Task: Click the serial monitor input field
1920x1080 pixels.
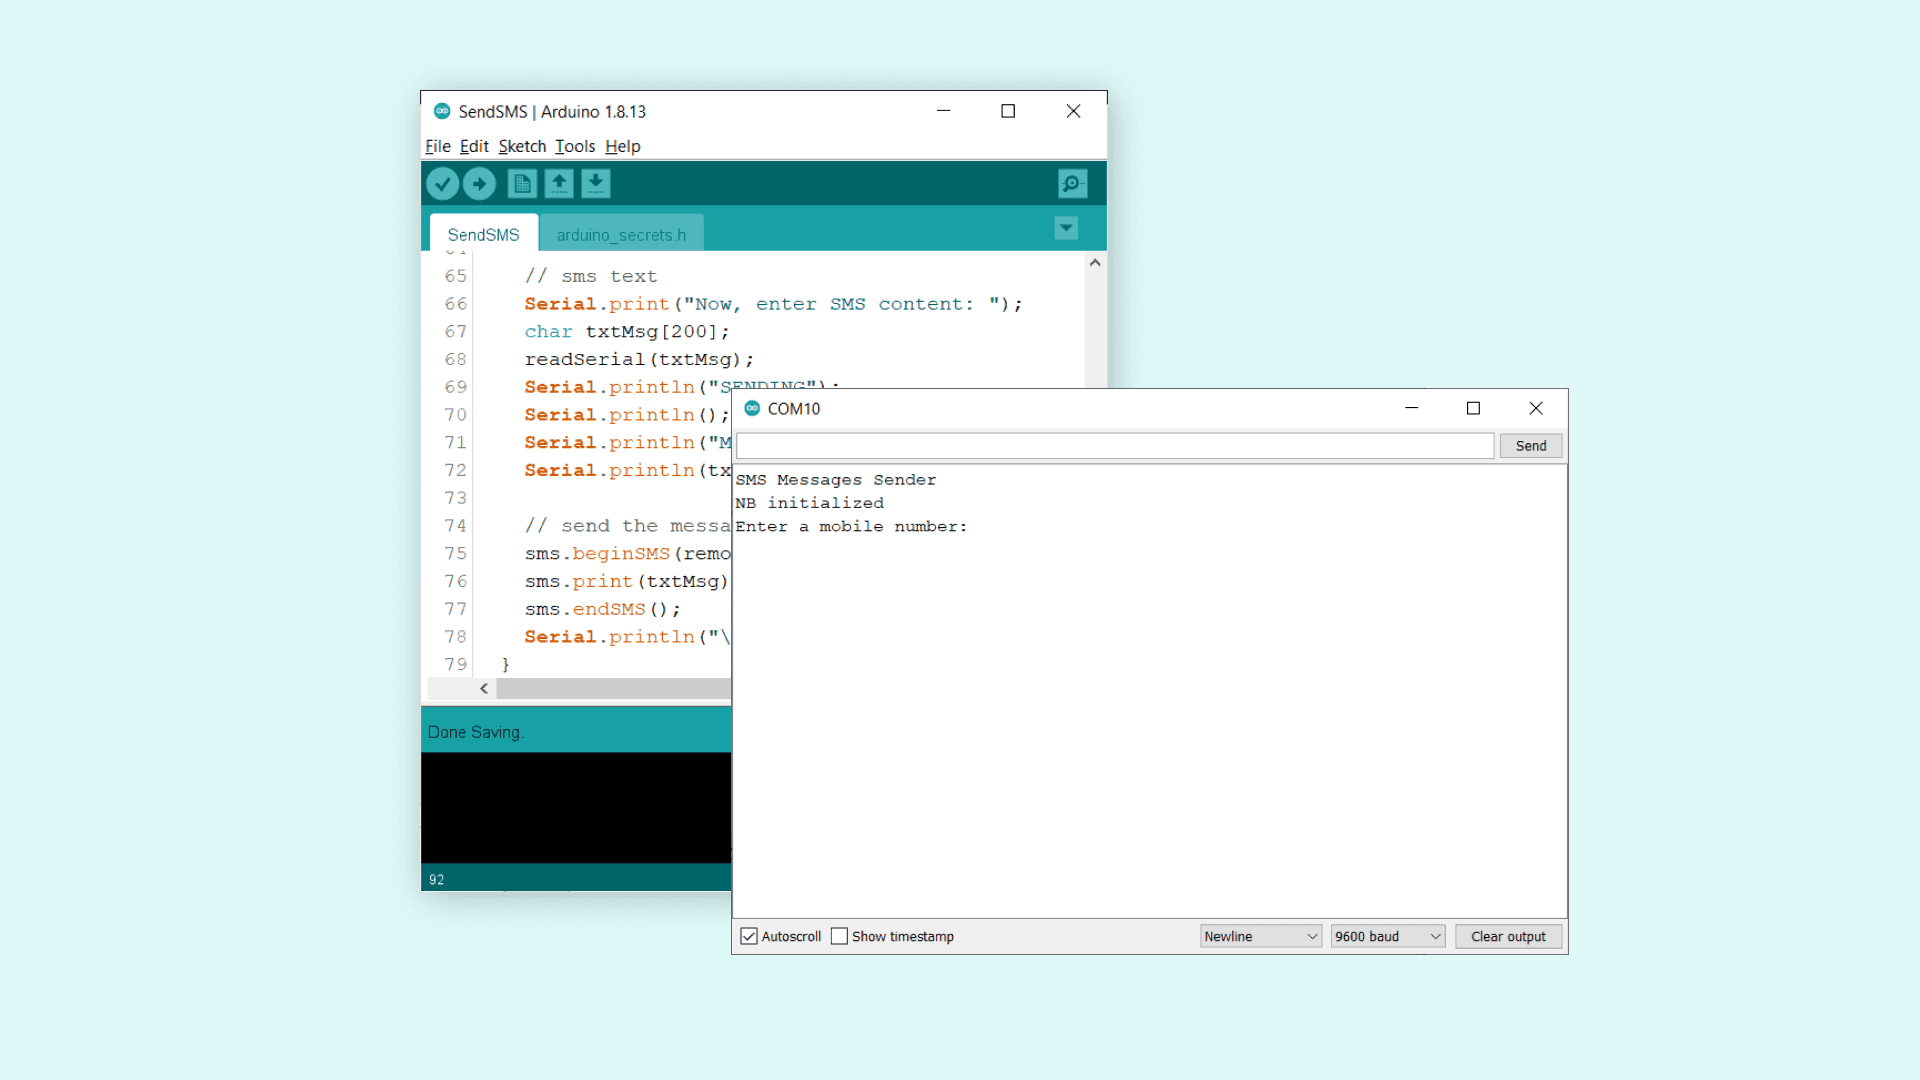Action: click(1115, 446)
